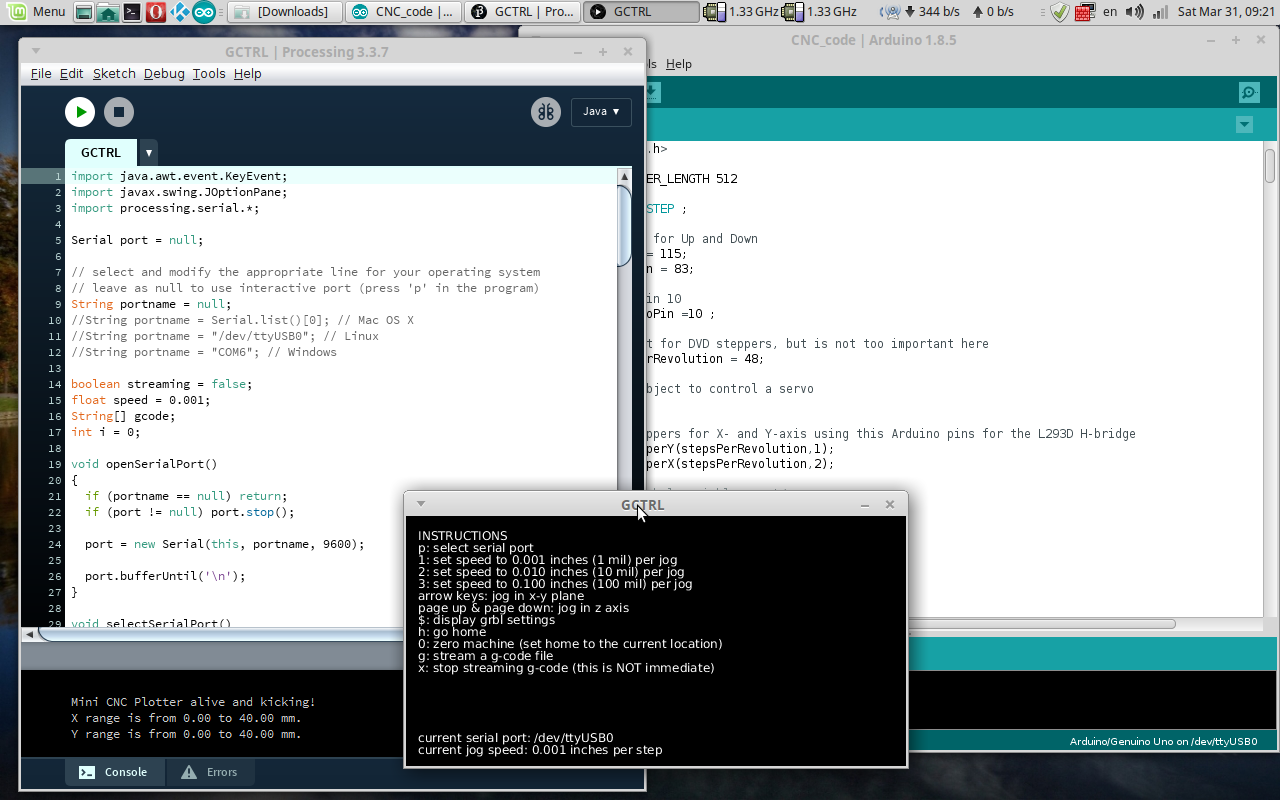The width and height of the screenshot is (1280, 800).
Task: Open the Arduino Serial Monitor icon
Action: coord(1248,93)
